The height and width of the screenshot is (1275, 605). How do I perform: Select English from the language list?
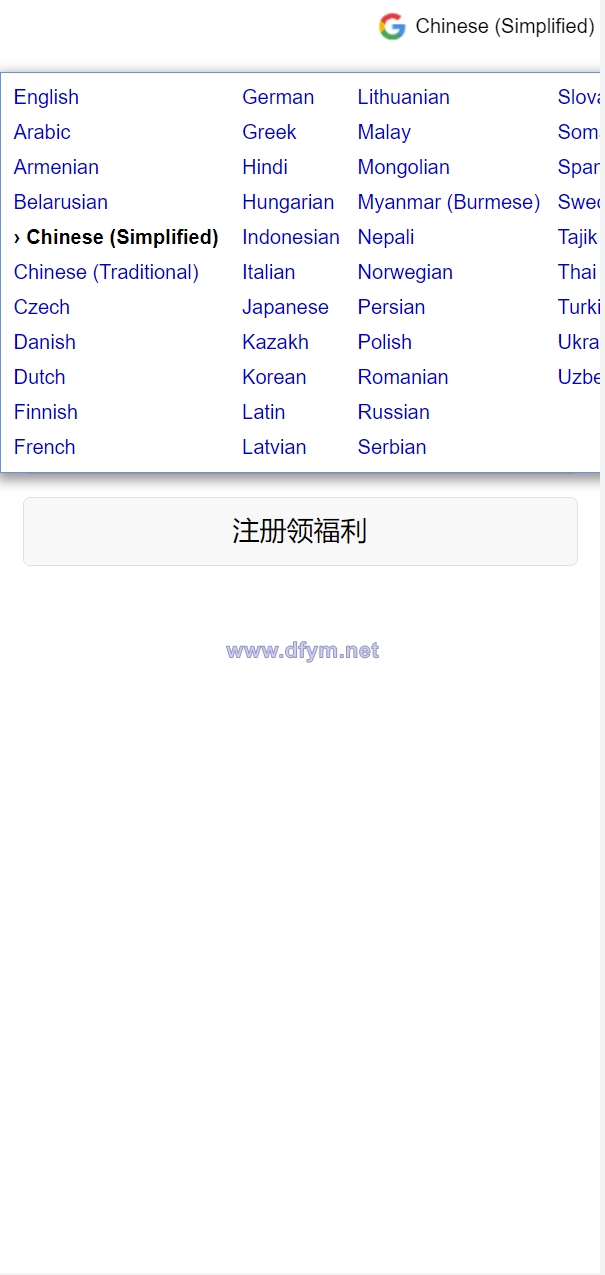click(46, 97)
